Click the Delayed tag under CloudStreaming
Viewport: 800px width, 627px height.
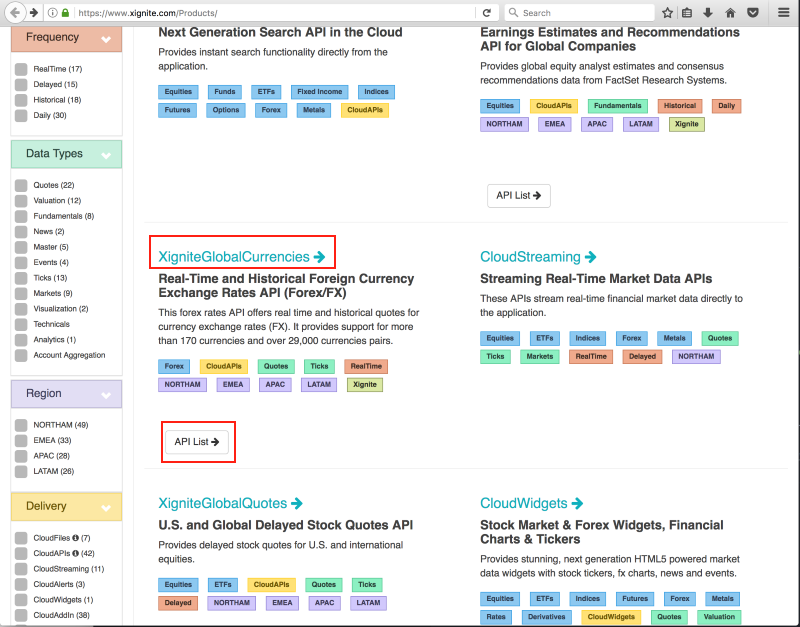(x=642, y=357)
